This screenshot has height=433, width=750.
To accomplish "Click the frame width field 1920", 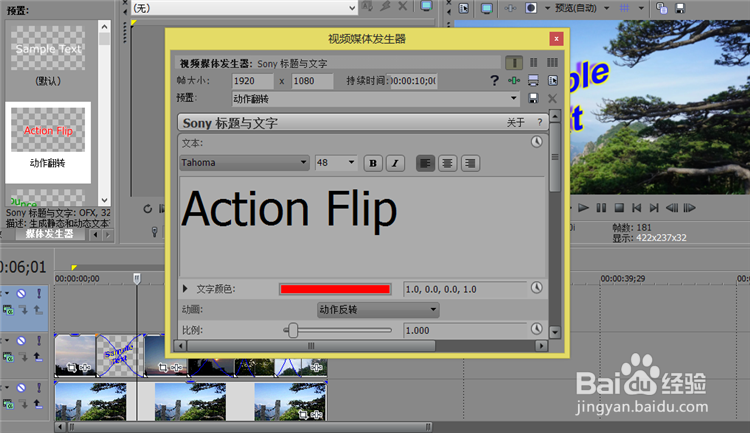I will (x=253, y=81).
